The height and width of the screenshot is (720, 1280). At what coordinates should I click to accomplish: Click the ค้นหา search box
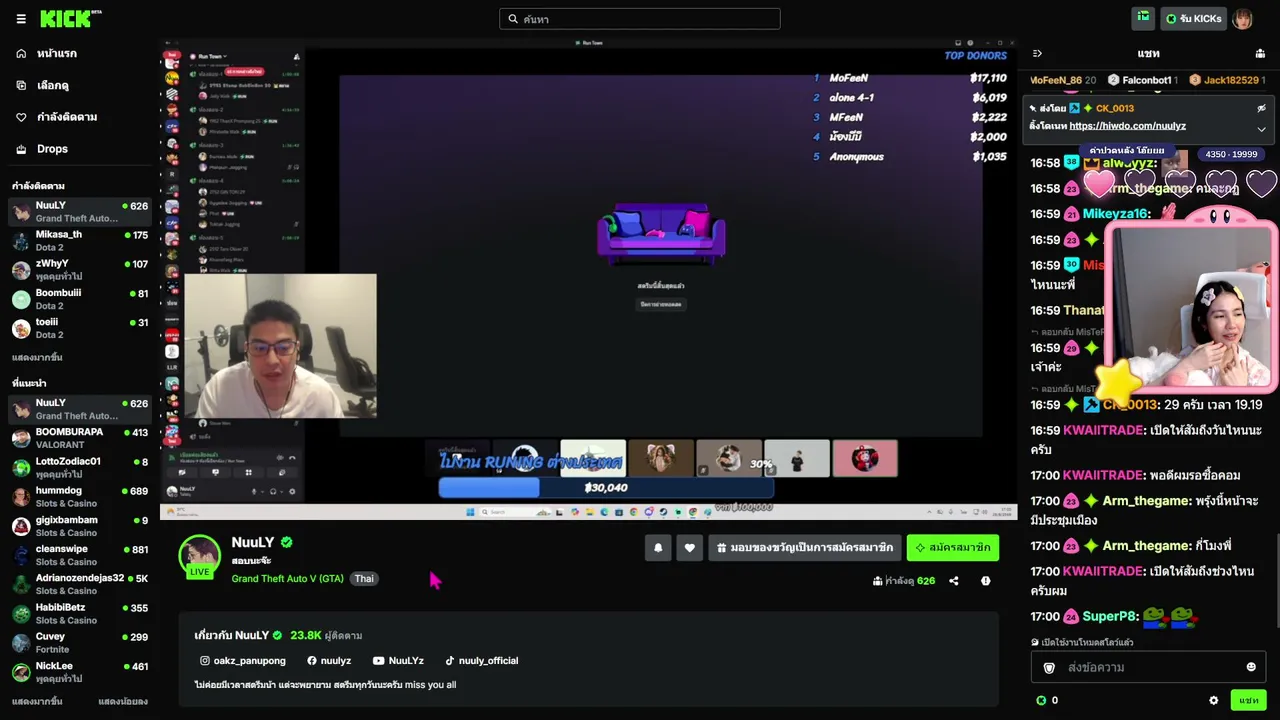click(640, 19)
